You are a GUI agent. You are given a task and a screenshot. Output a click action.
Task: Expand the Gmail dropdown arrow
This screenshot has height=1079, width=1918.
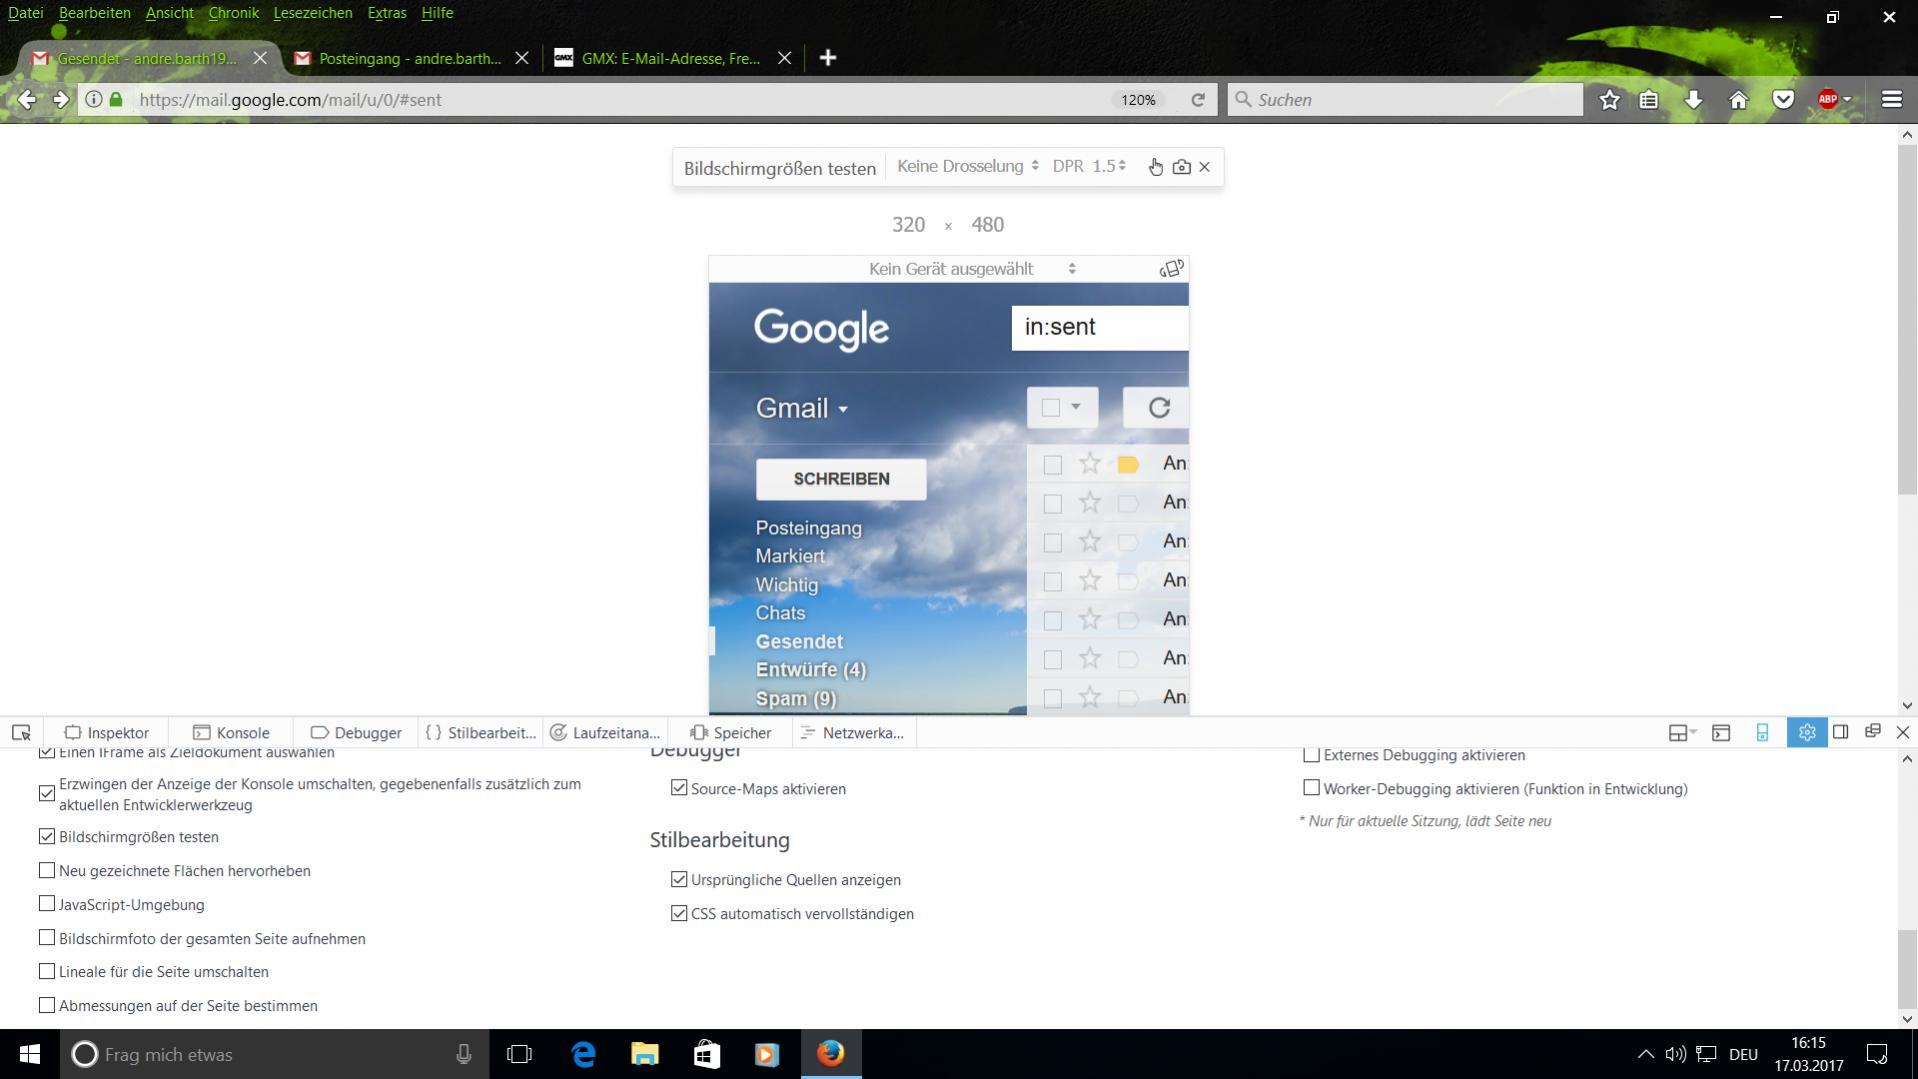click(x=843, y=409)
